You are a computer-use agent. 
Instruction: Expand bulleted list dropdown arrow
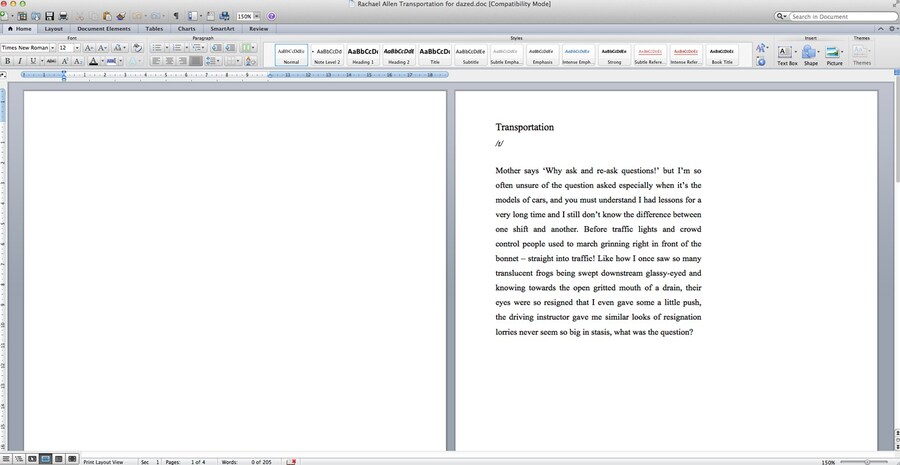point(166,48)
